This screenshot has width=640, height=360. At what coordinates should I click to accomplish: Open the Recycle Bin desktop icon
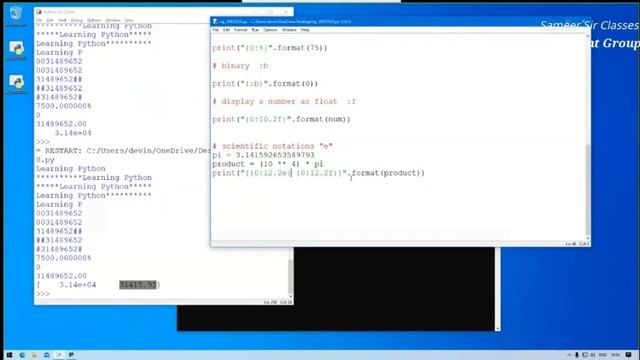tap(16, 16)
